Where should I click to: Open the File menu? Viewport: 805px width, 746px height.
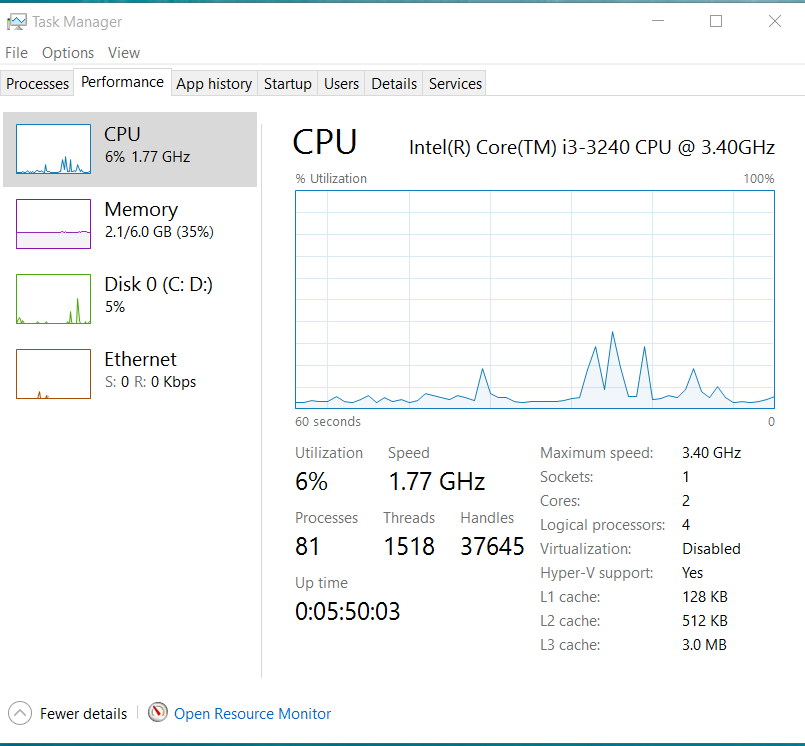[x=17, y=53]
